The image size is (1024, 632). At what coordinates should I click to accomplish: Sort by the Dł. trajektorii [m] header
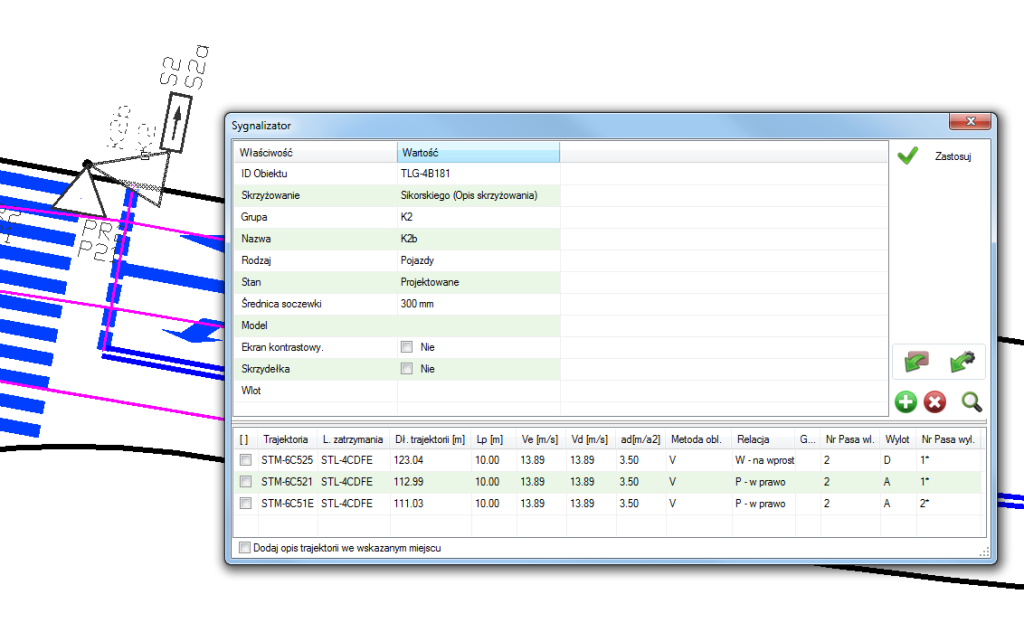(x=430, y=439)
